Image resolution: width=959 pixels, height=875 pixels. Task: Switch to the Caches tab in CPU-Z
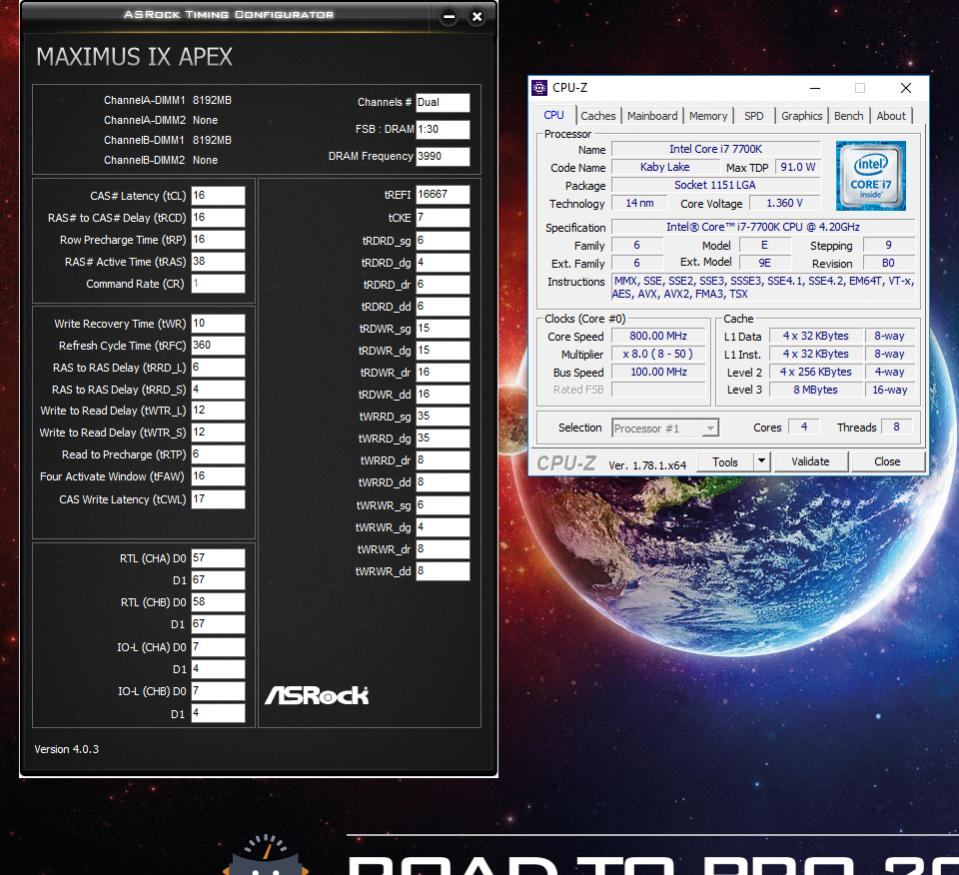[598, 116]
